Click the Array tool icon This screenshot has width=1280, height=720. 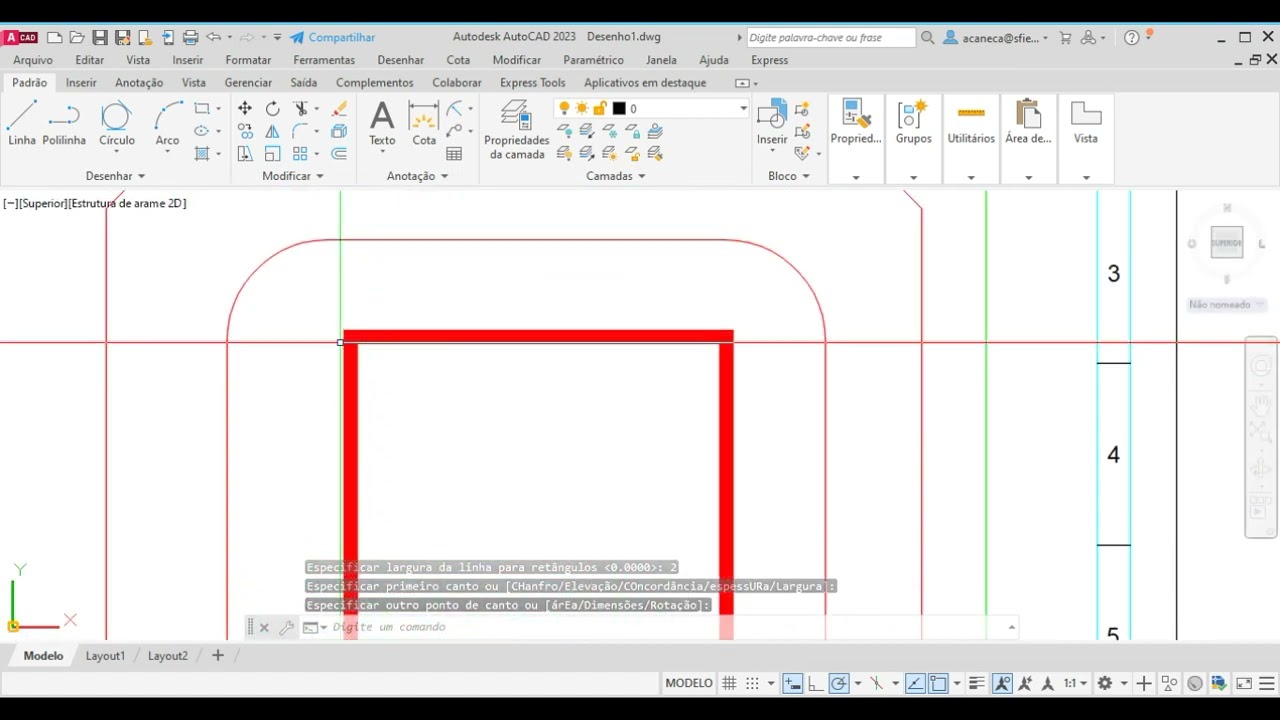click(300, 154)
